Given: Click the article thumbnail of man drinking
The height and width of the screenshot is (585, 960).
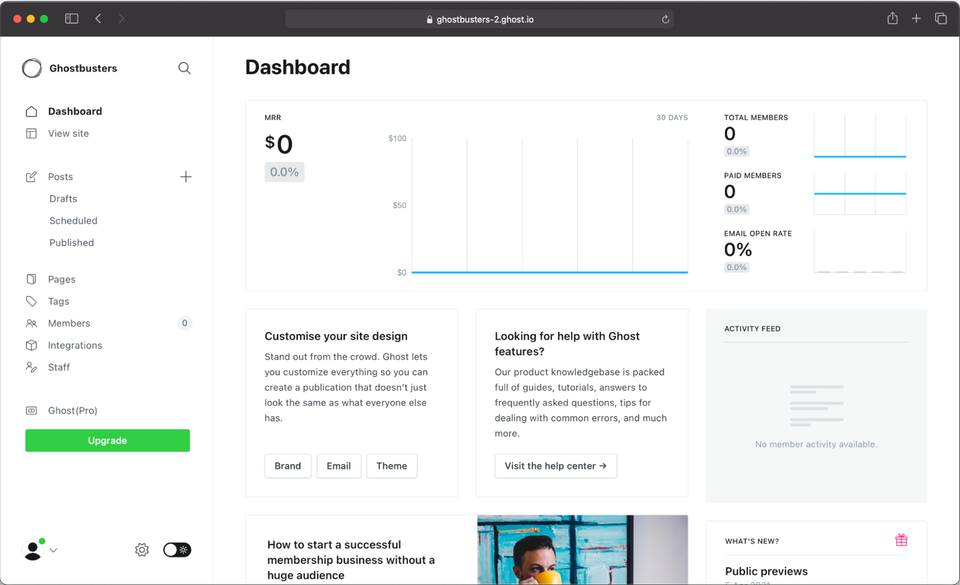Looking at the screenshot, I should click(x=582, y=550).
